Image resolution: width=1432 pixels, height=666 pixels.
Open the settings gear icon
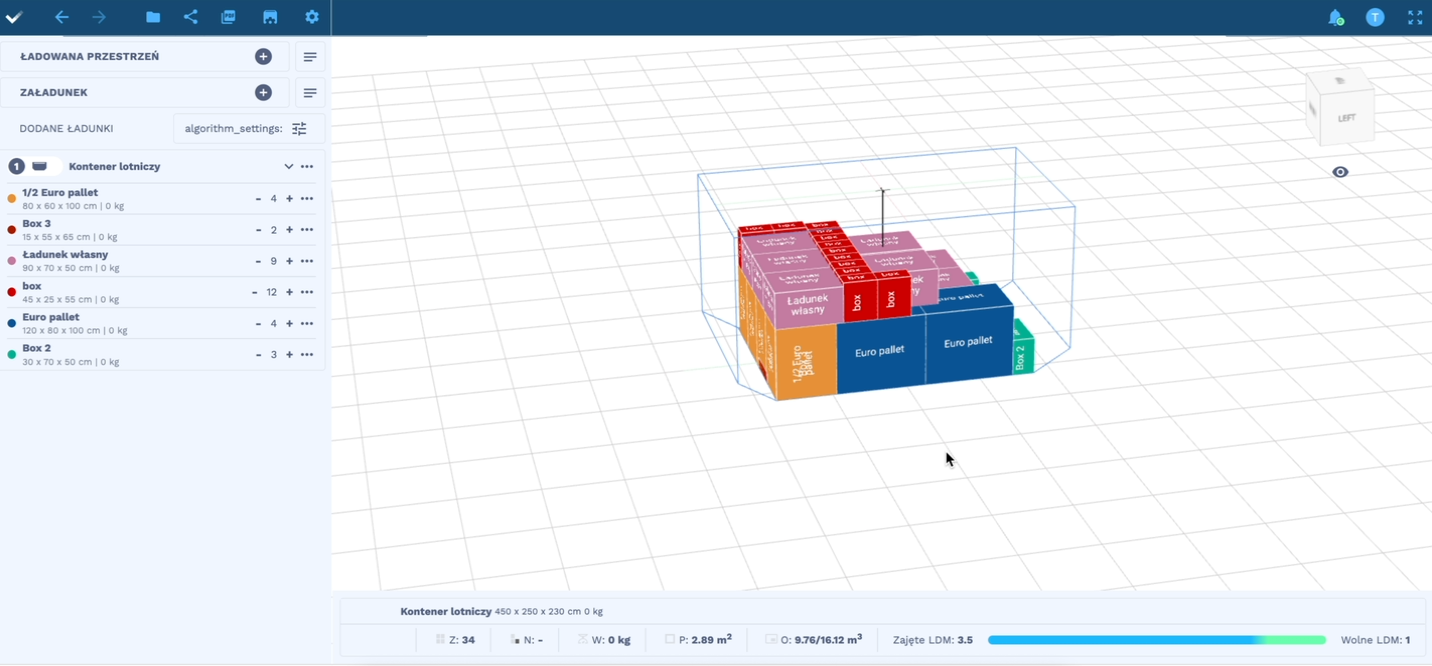(x=312, y=17)
